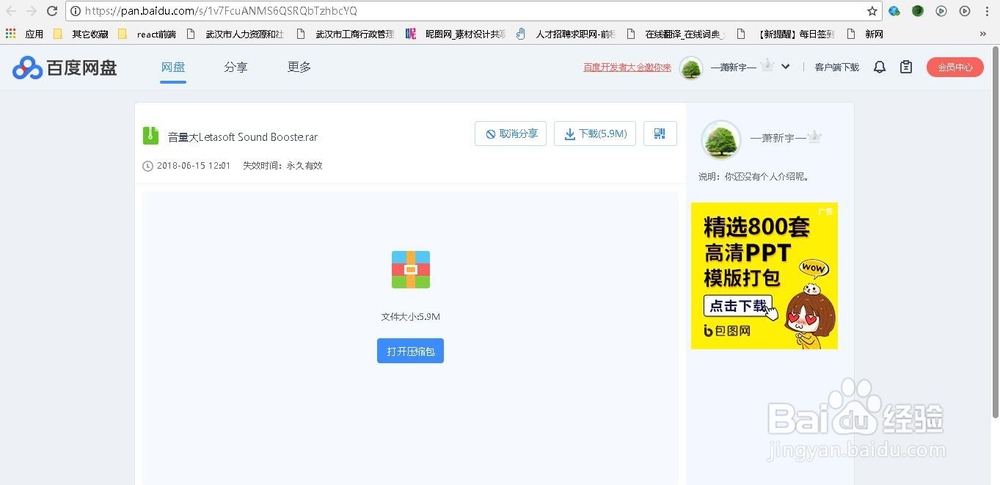Click the colorful archive icon in the preview

coord(411,269)
